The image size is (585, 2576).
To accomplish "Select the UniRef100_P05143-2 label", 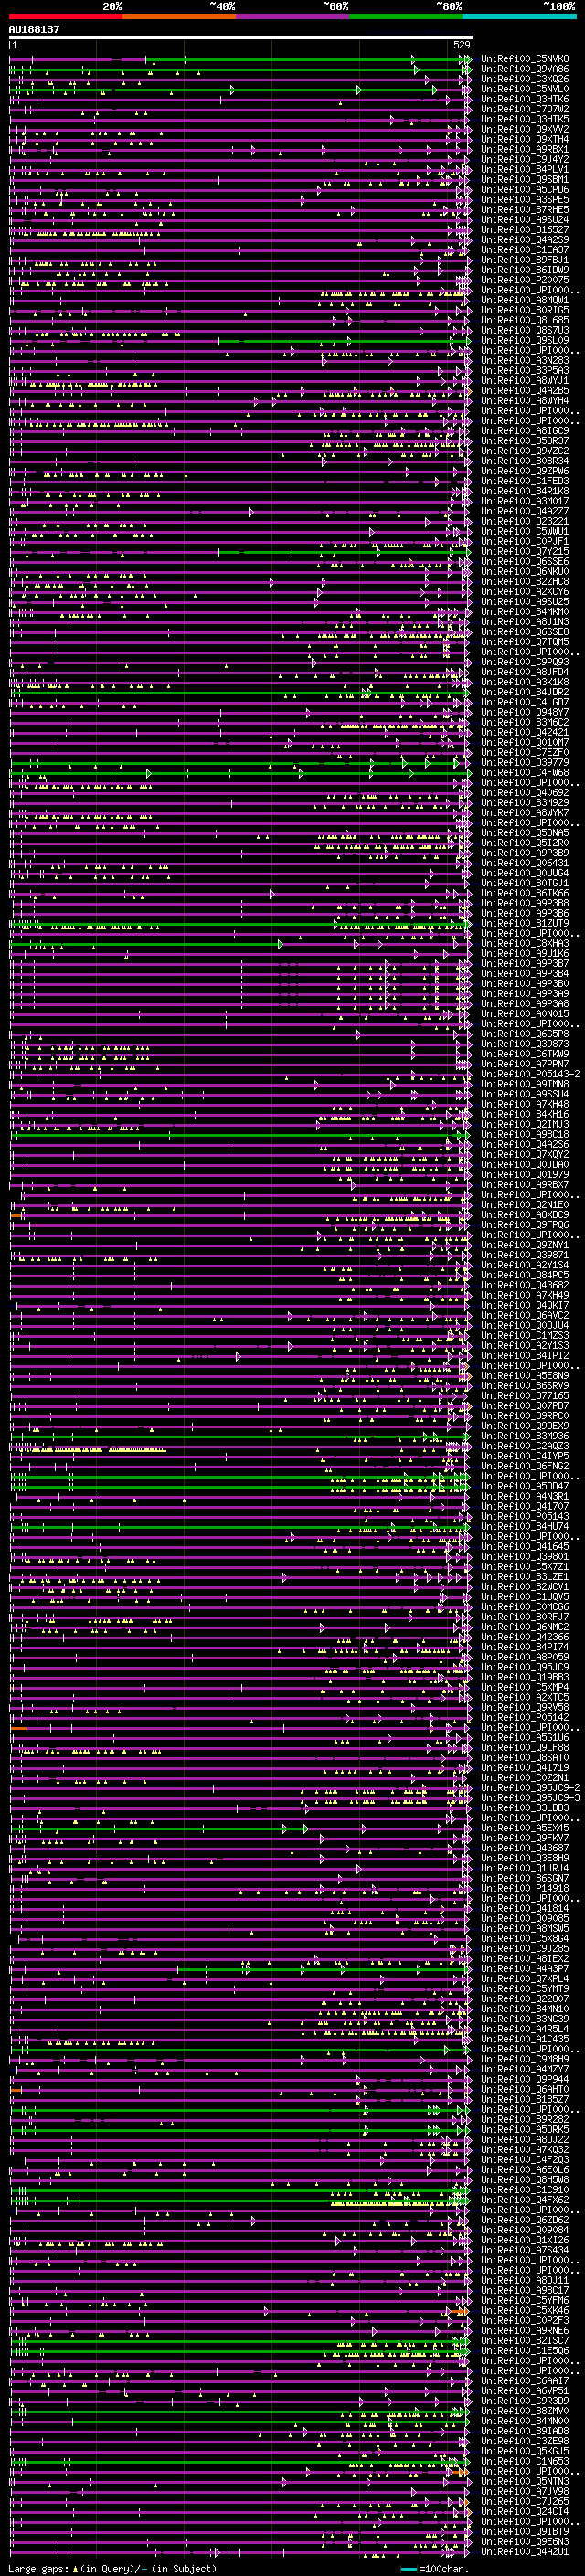I will click(530, 1074).
